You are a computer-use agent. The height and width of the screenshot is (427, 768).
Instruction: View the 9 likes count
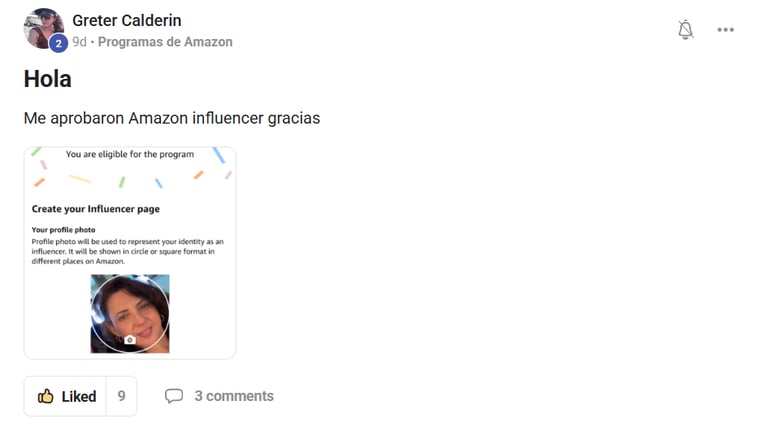pyautogui.click(x=121, y=396)
